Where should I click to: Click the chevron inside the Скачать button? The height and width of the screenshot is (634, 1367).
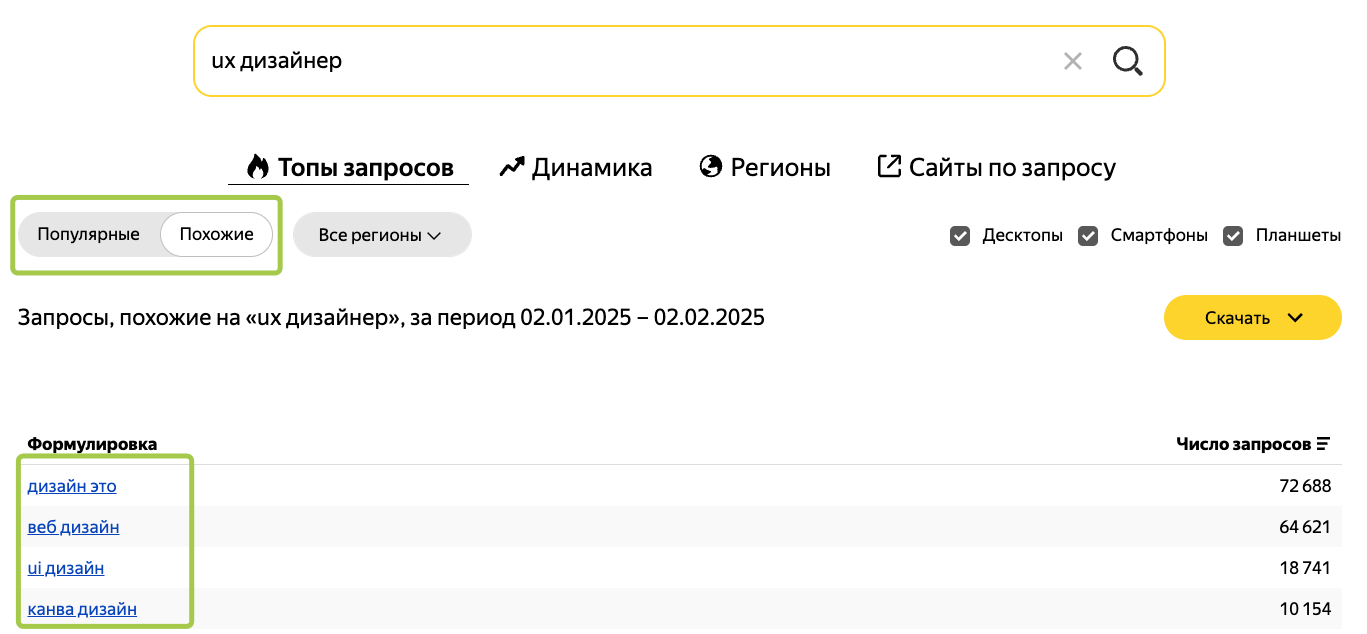pos(1296,317)
